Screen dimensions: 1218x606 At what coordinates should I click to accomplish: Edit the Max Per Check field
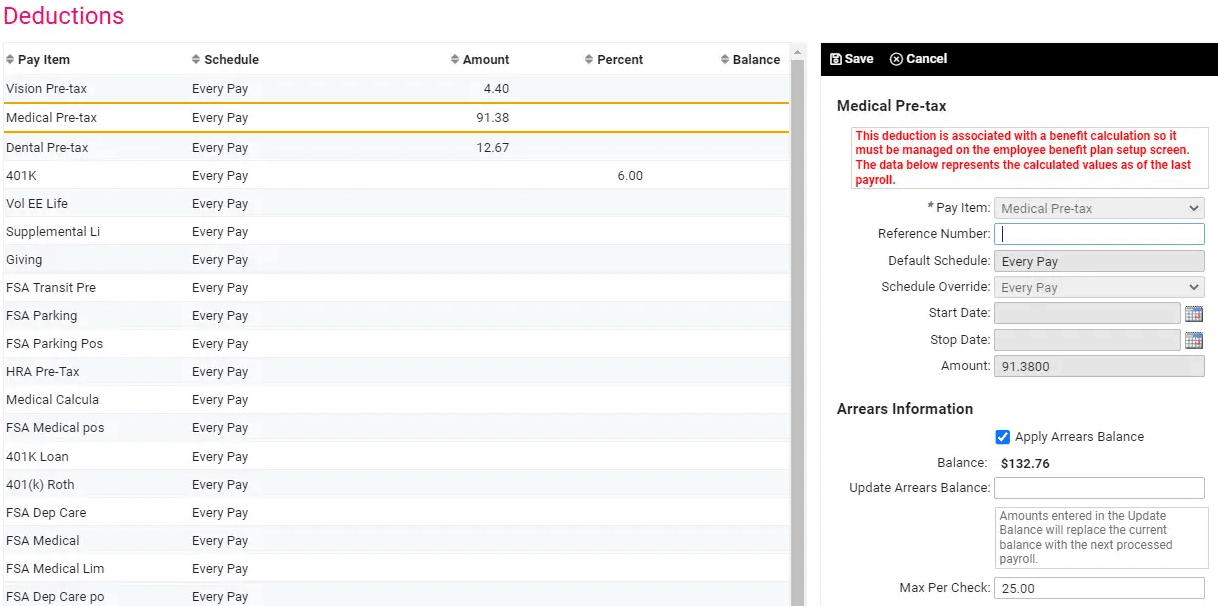[1099, 588]
